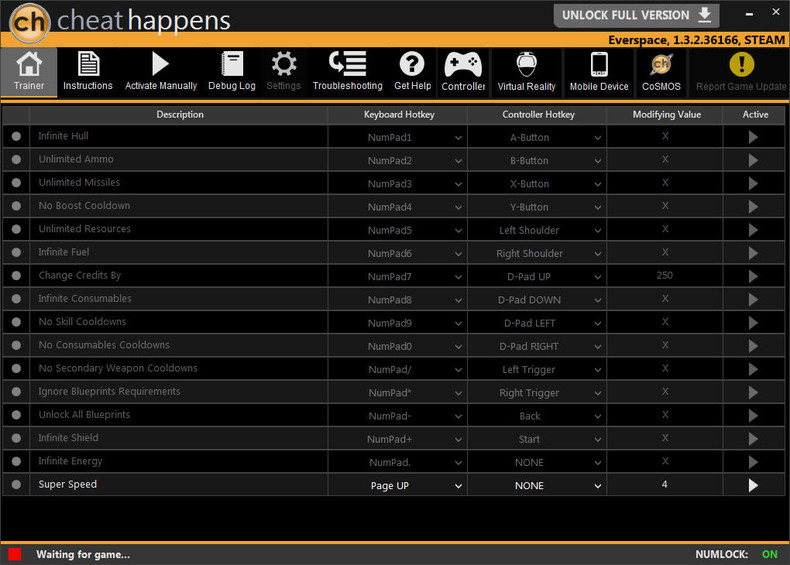Open the Virtual Reality option
790x565 pixels.
click(526, 72)
